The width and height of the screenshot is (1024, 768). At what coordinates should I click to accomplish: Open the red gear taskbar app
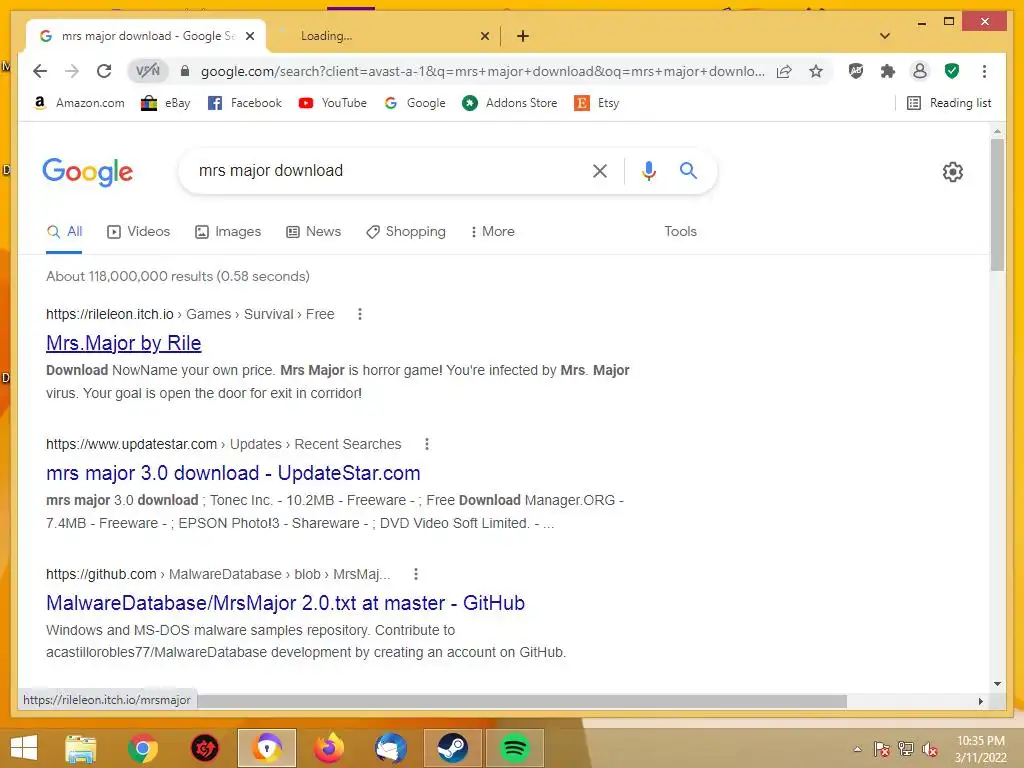click(204, 748)
